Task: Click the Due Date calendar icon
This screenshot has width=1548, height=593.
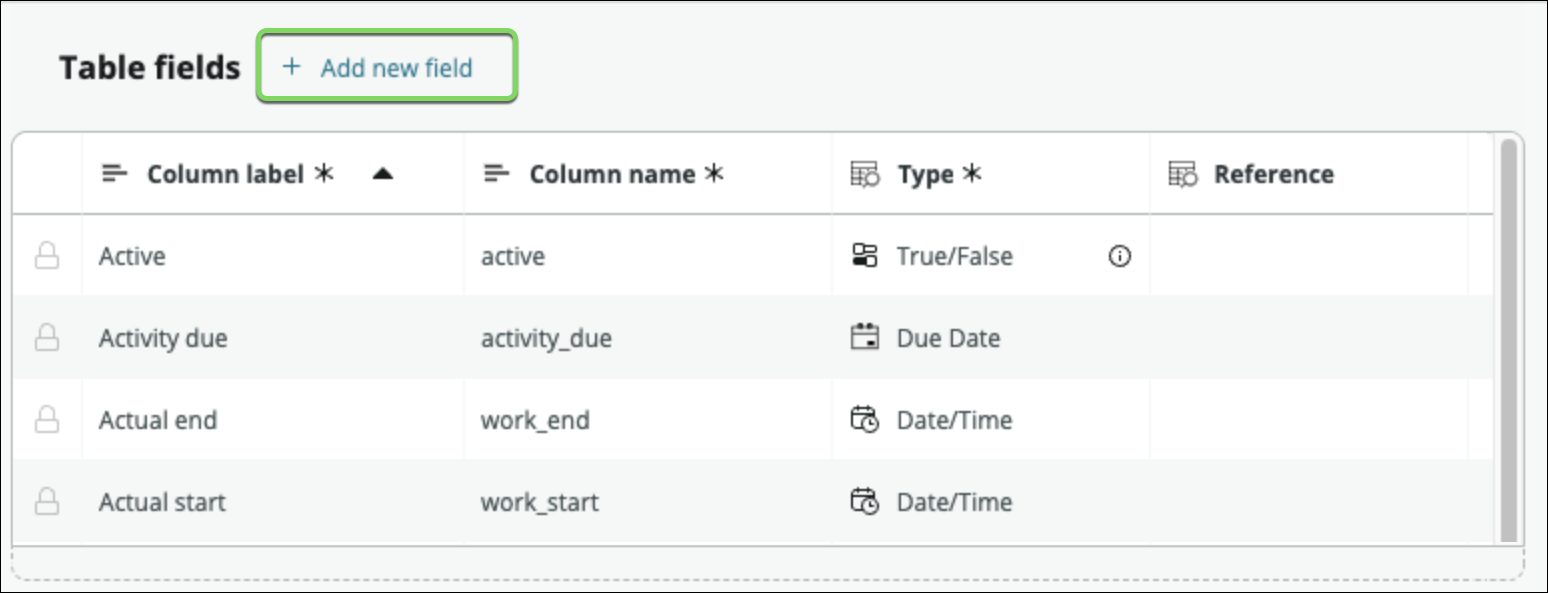Action: pos(863,338)
